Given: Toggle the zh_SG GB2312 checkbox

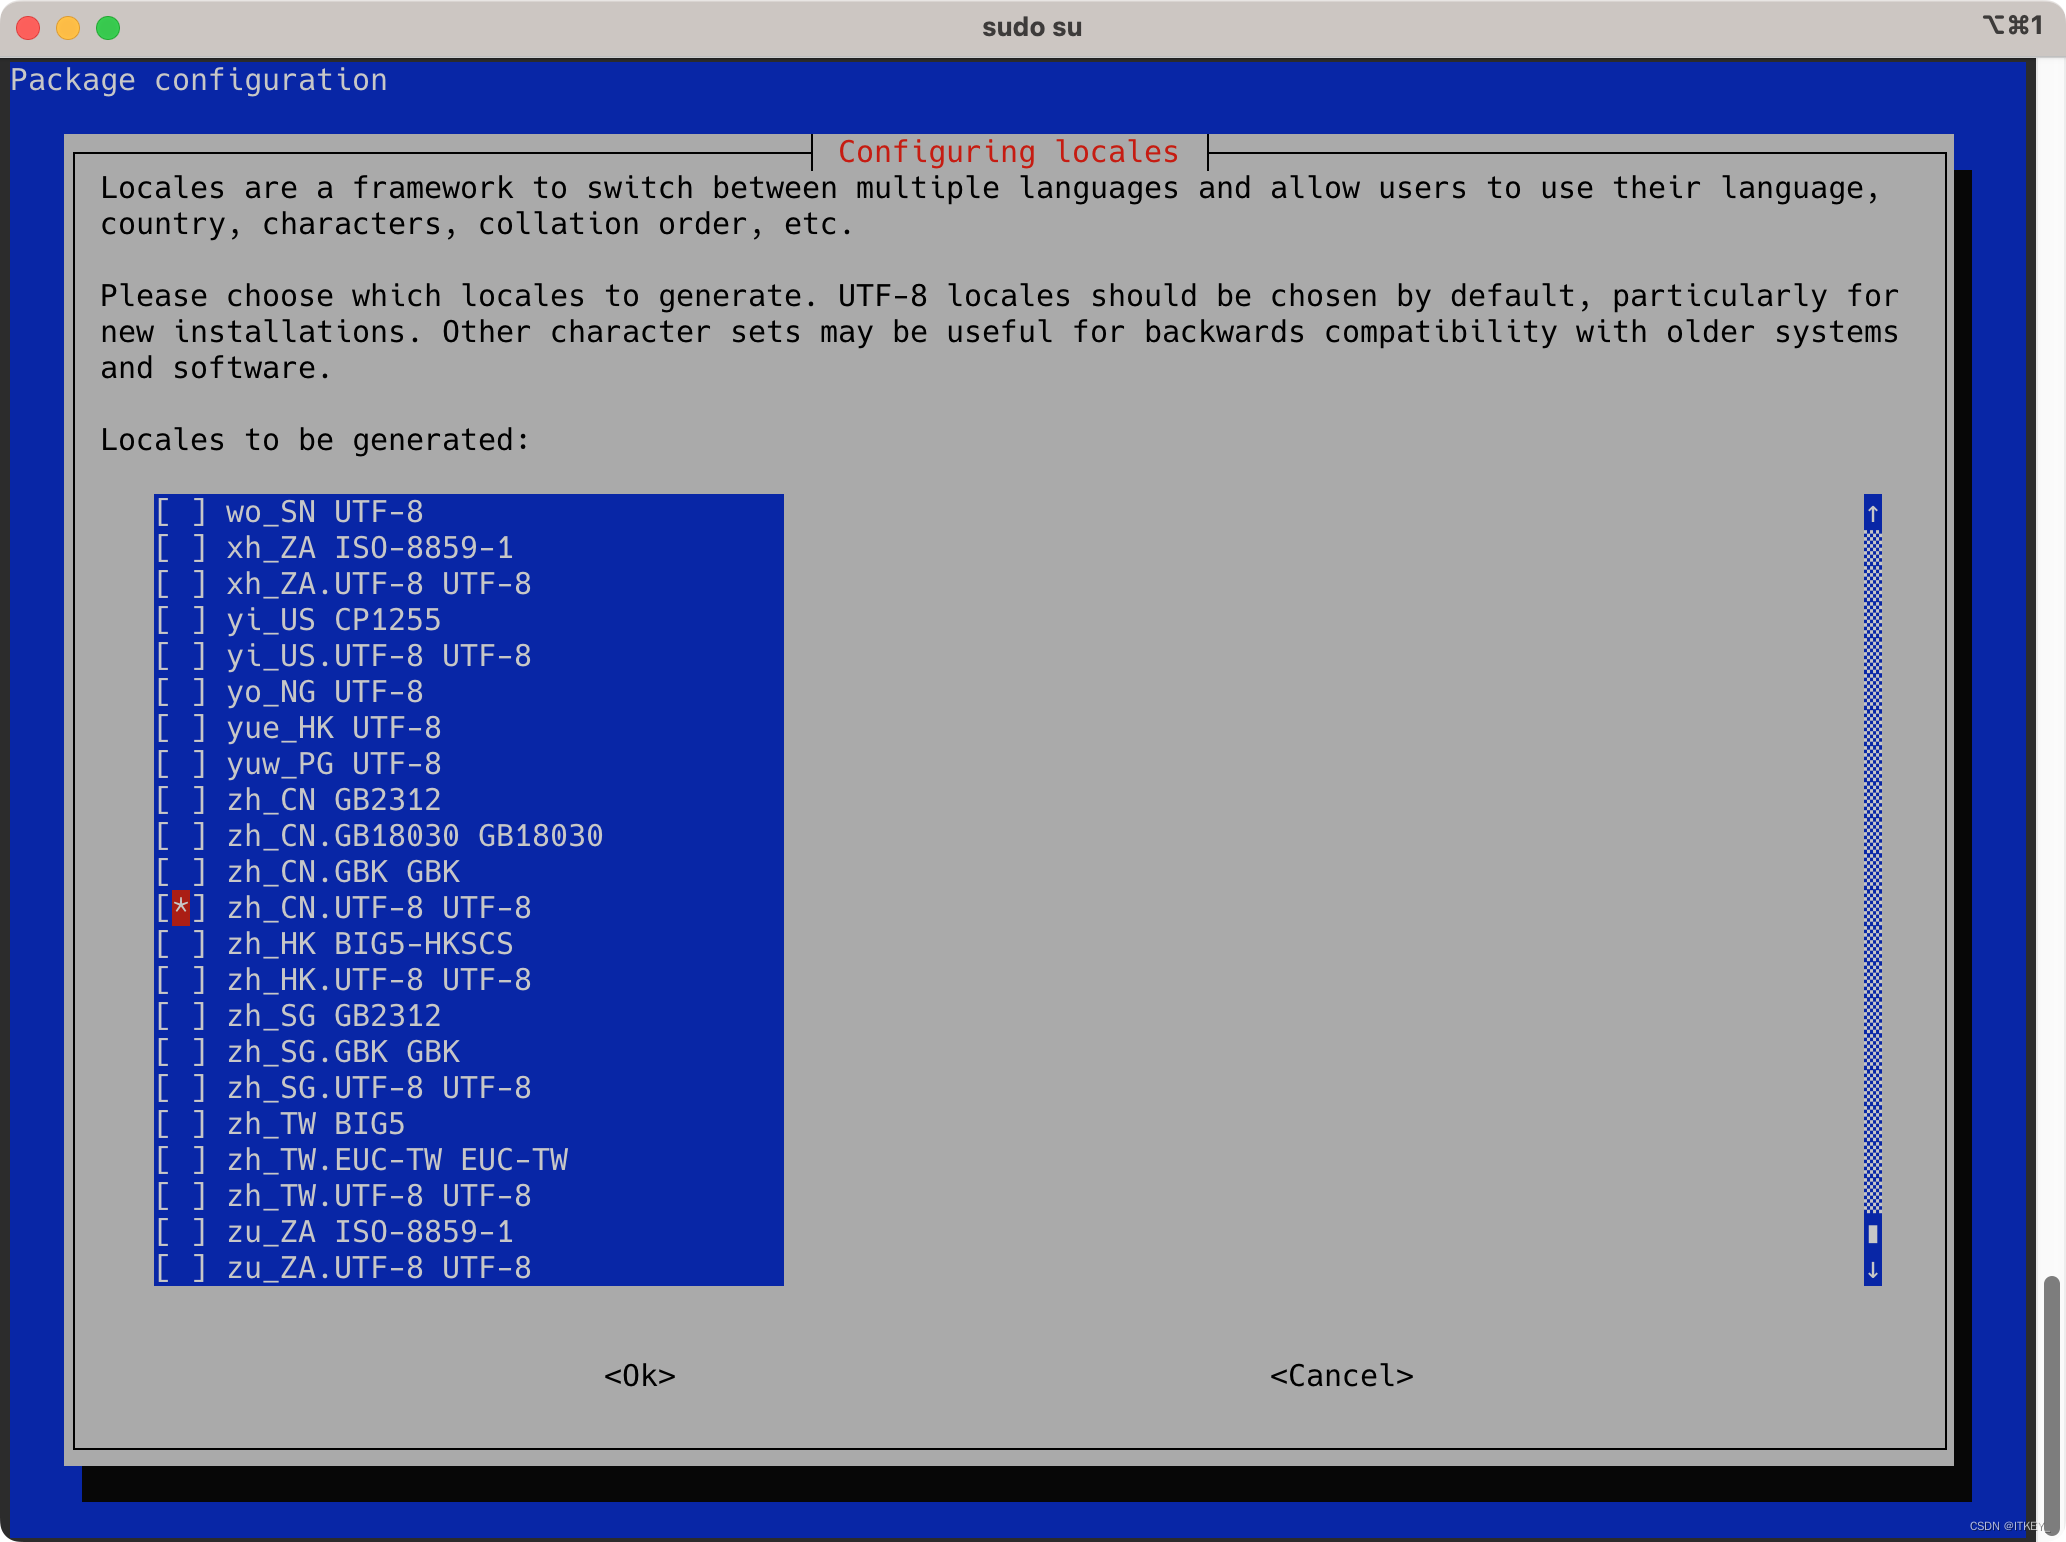Looking at the screenshot, I should (181, 1016).
